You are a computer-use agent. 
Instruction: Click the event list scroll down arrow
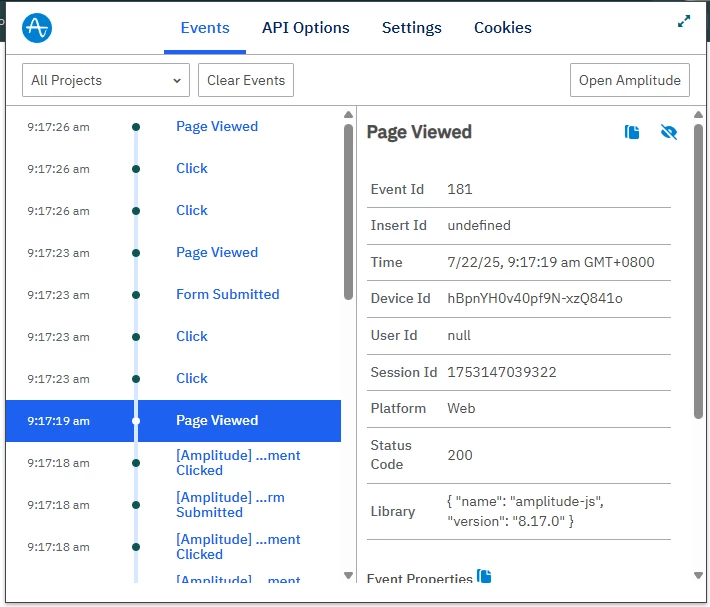[348, 575]
